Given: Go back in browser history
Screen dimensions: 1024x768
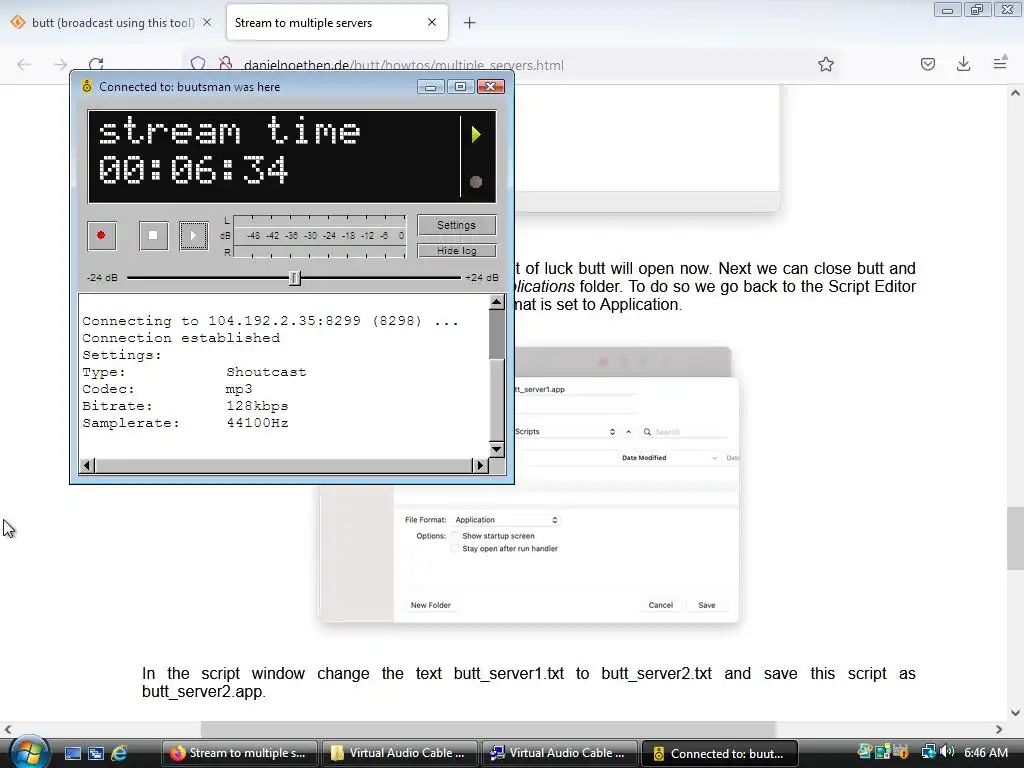Looking at the screenshot, I should coord(24,64).
